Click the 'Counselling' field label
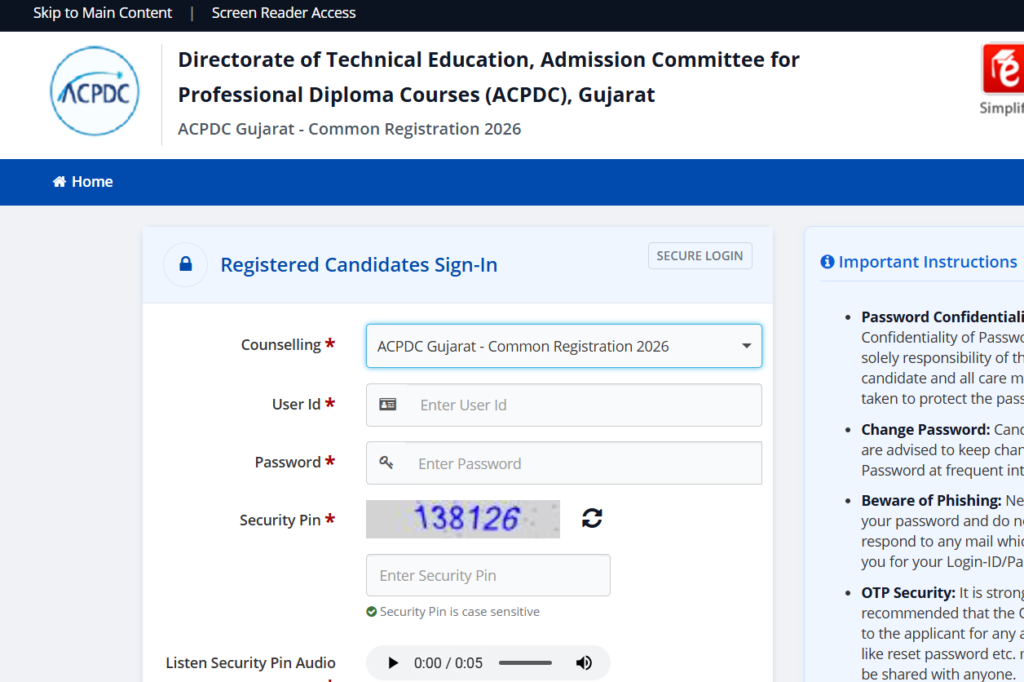The height and width of the screenshot is (682, 1024). tap(281, 345)
